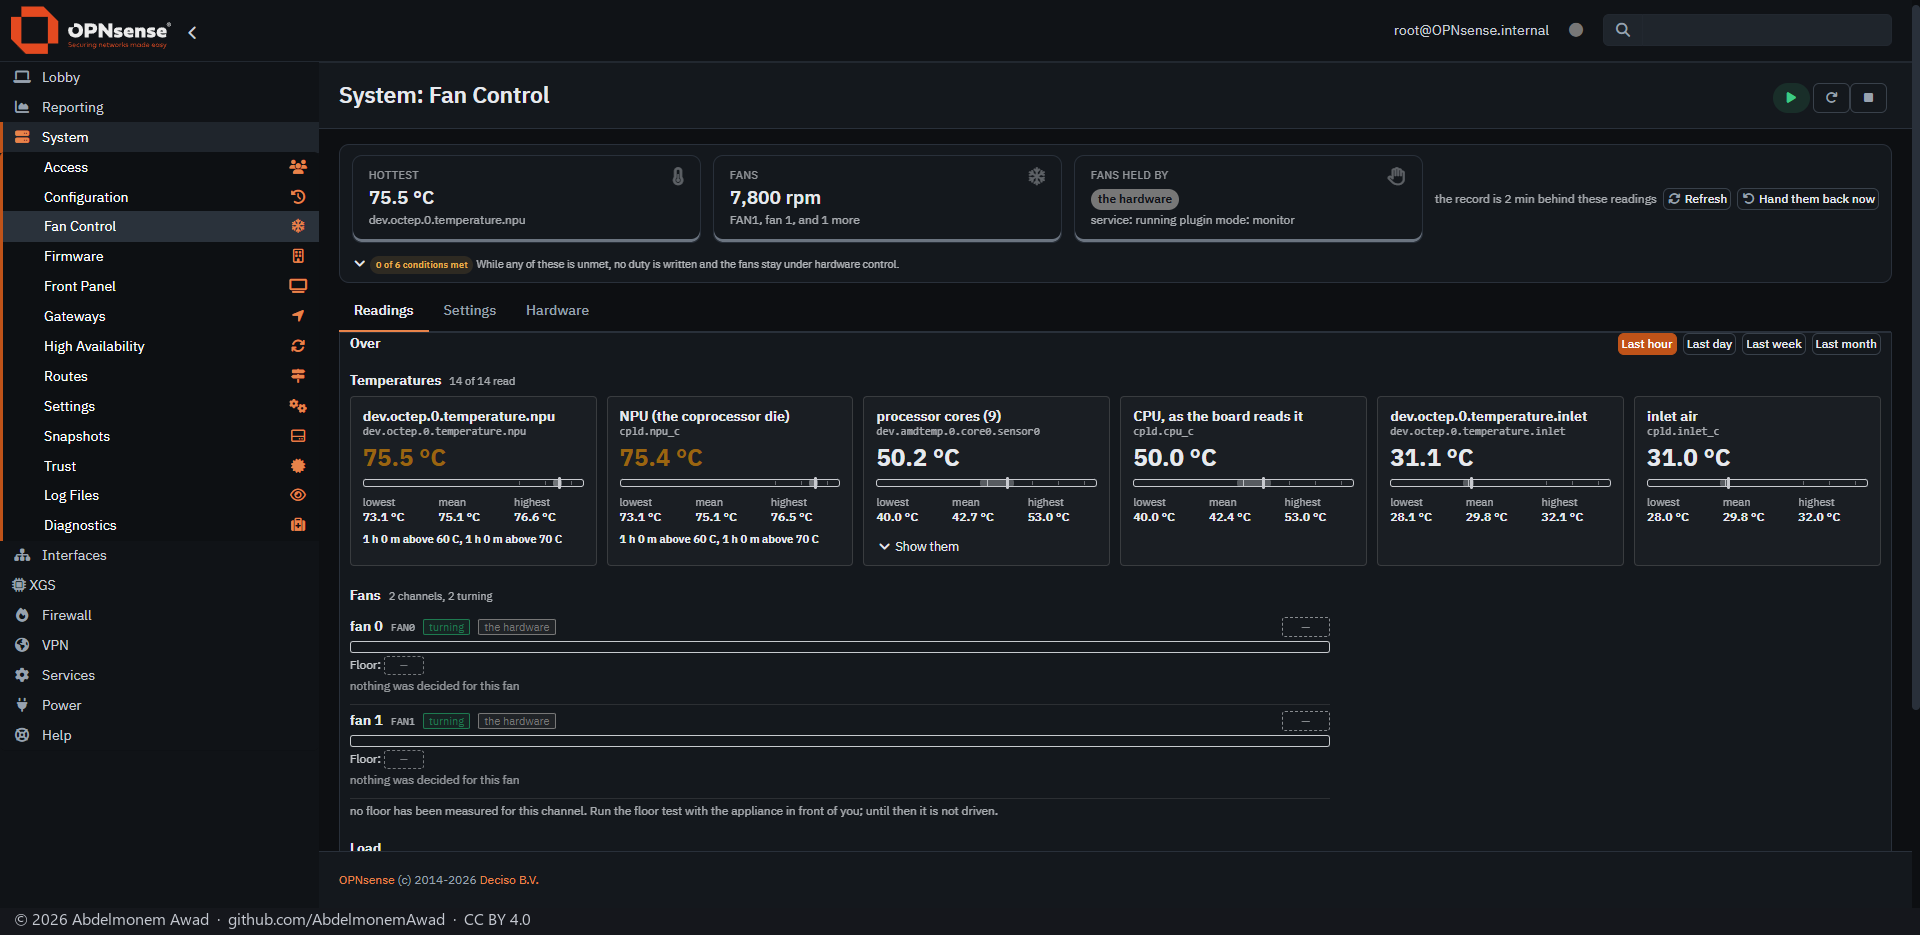Screen dimensions: 1920x935
Task: Open the OPNsense footer link
Action: (366, 880)
